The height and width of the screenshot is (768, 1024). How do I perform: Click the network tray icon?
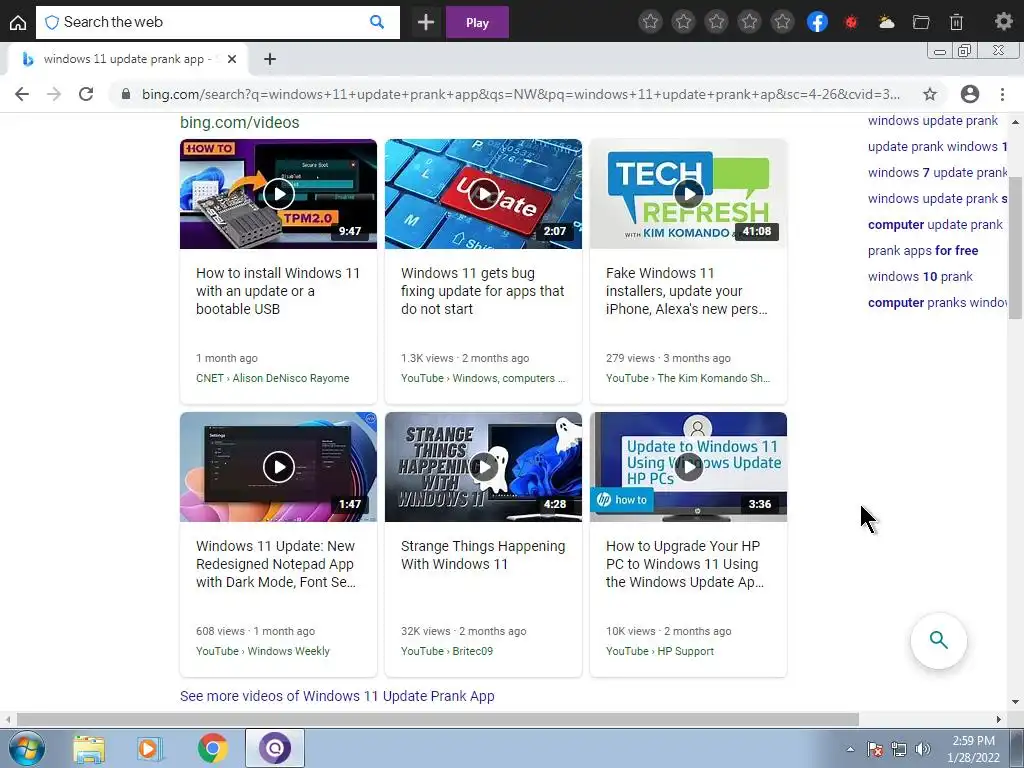point(899,749)
